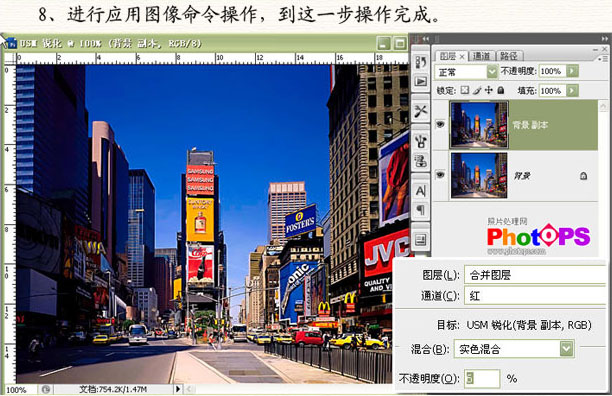612x396 pixels.
Task: Hide the 背景 layer eye icon
Action: pyautogui.click(x=440, y=175)
